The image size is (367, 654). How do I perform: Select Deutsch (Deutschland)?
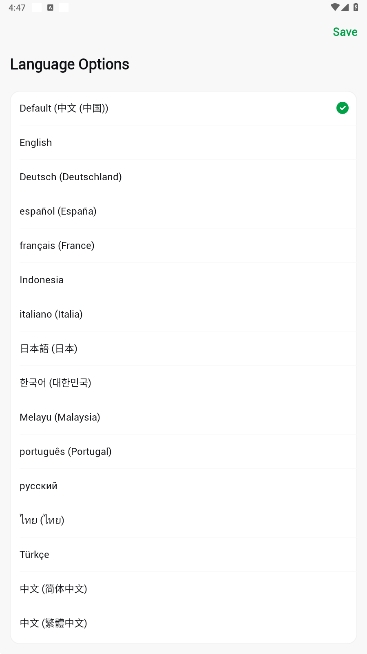184,177
